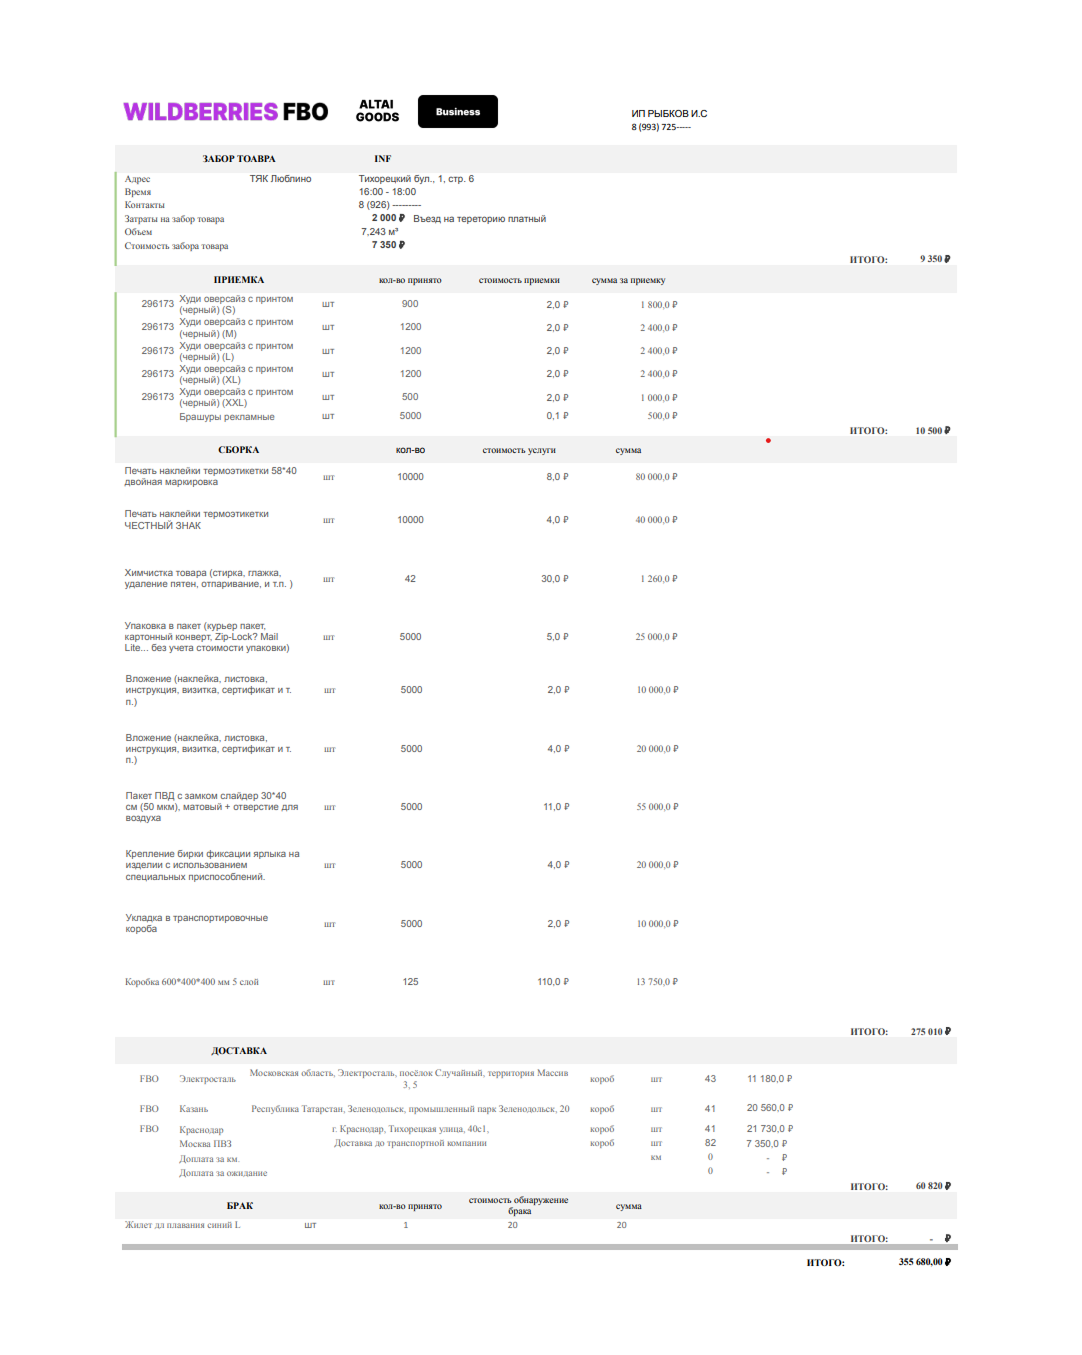Click the amount 25 000,0 ₽
Viewport: 1082px width, 1355px height.
[657, 637]
